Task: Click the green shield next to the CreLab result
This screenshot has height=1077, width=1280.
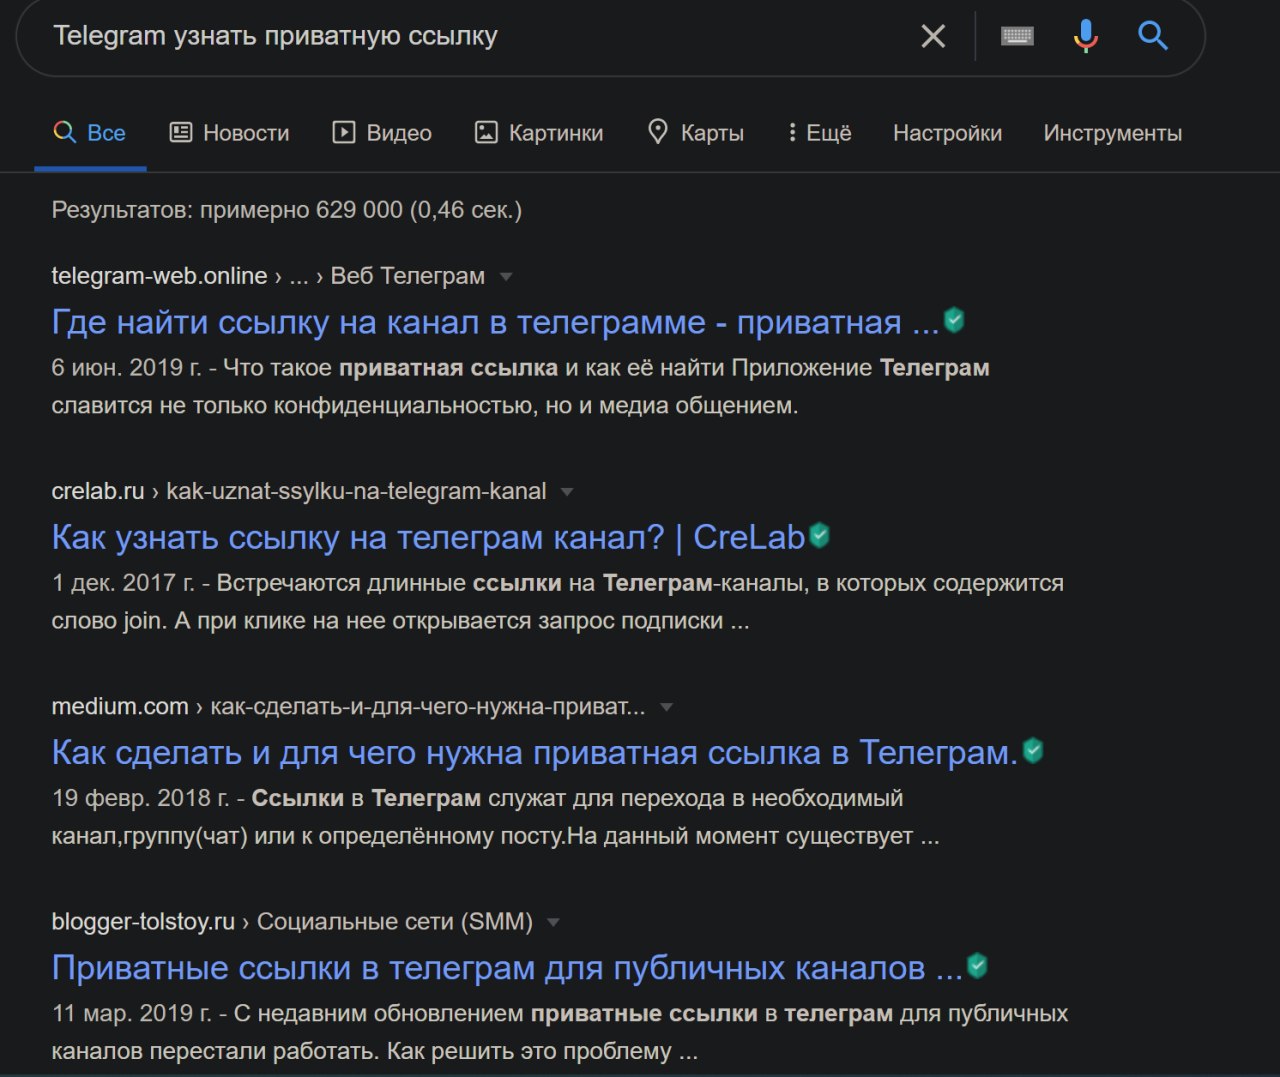Action: coord(819,535)
